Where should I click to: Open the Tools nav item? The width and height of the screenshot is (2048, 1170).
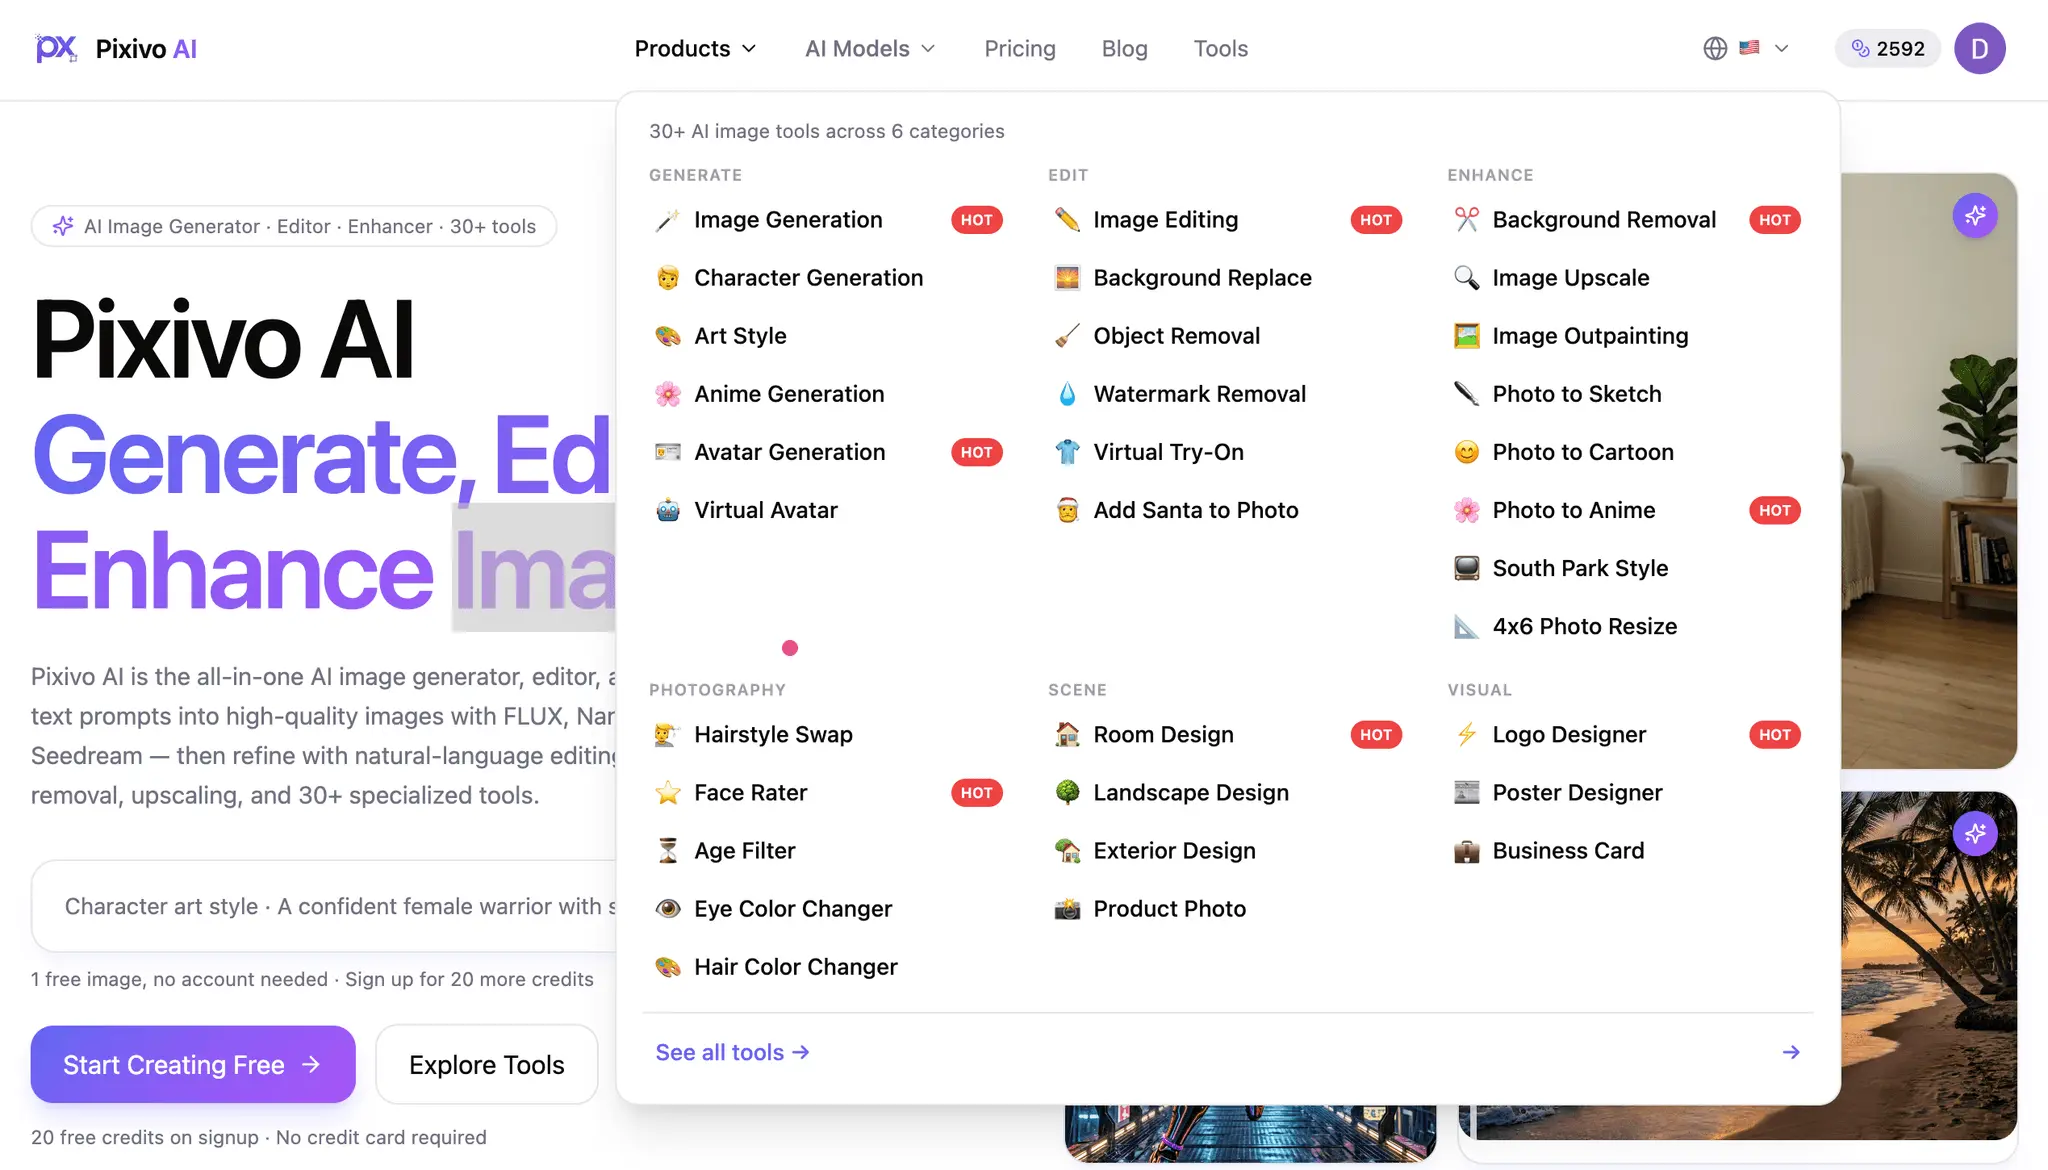(1220, 48)
